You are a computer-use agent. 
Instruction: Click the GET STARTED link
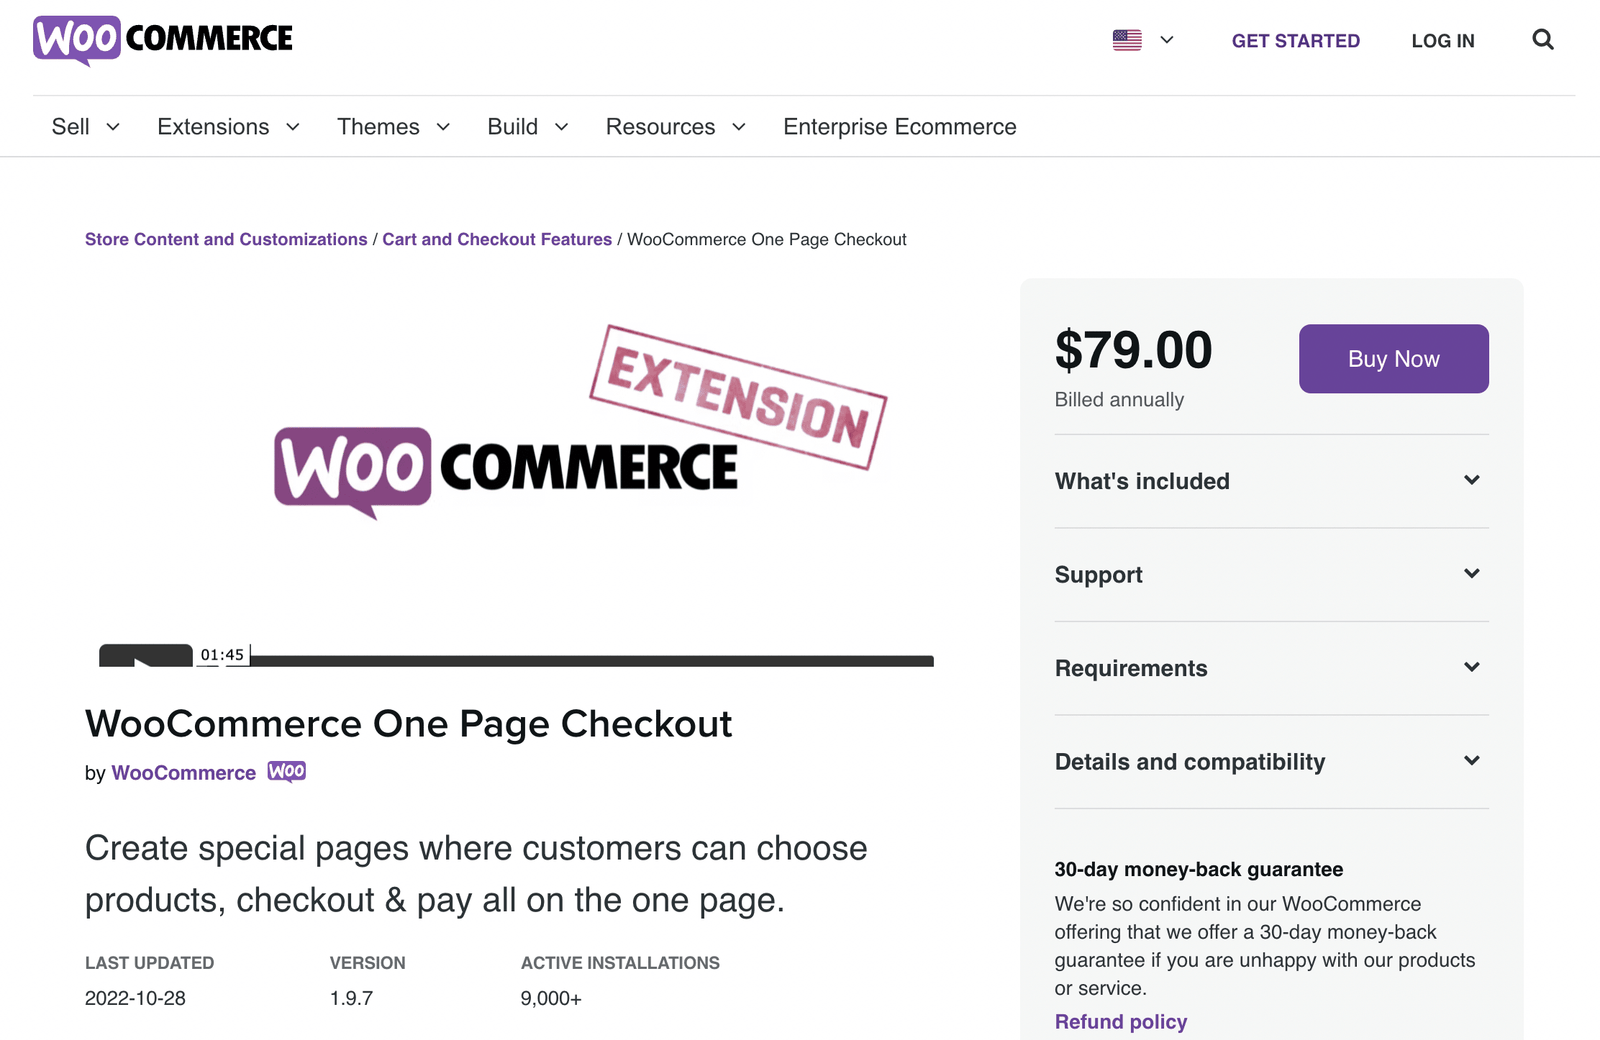1296,41
